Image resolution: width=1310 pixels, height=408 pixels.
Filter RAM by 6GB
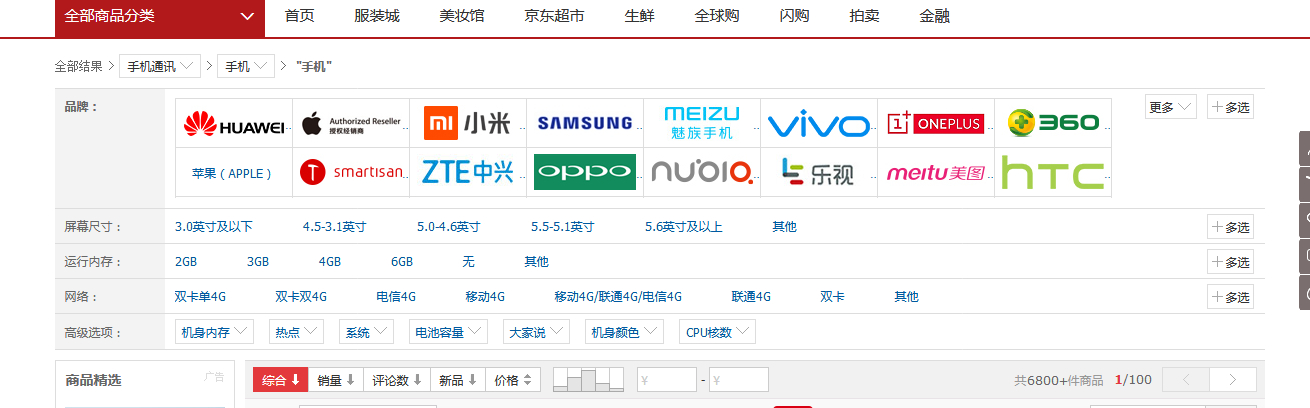click(x=402, y=262)
